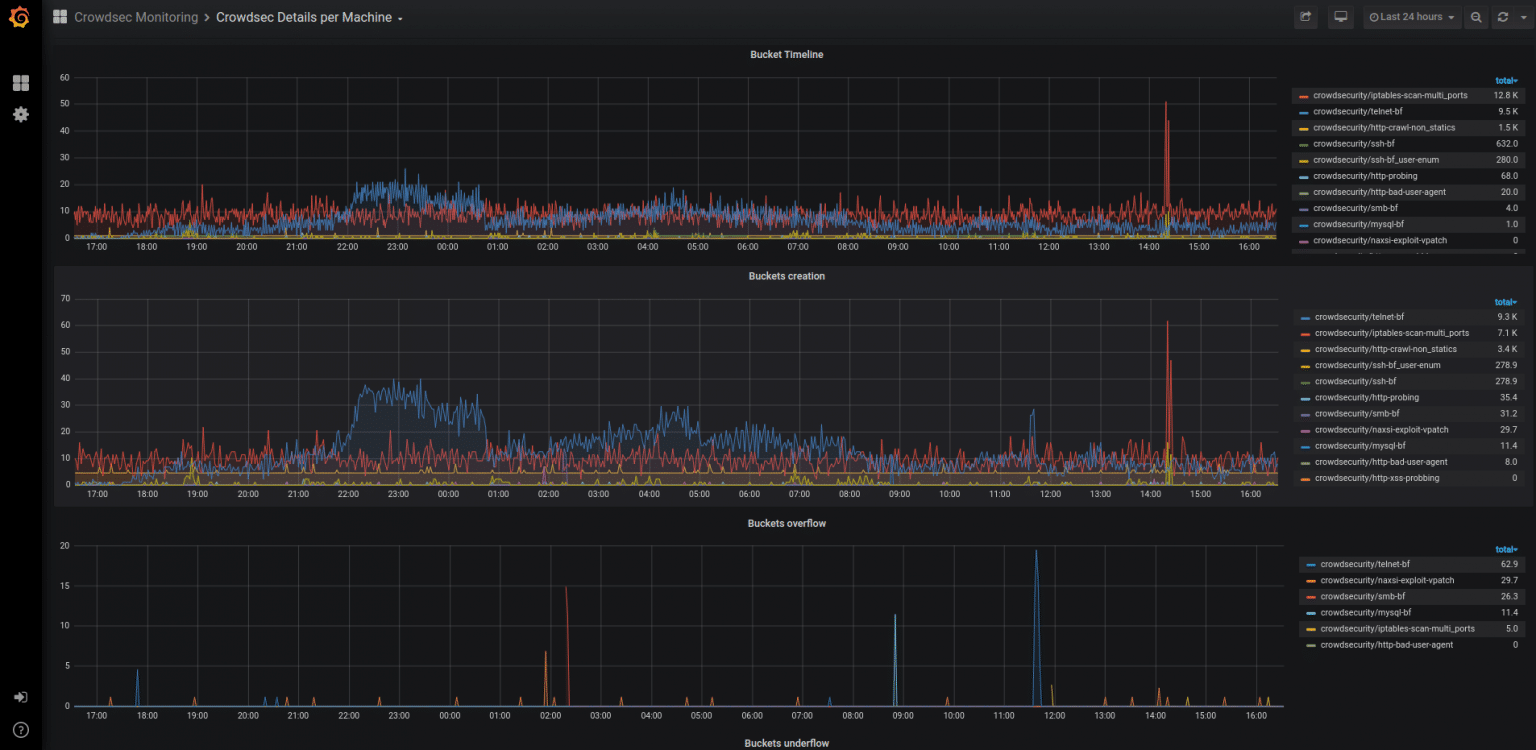The width and height of the screenshot is (1536, 750).
Task: Expand the refresh interval dropdown arrow
Action: click(1524, 17)
